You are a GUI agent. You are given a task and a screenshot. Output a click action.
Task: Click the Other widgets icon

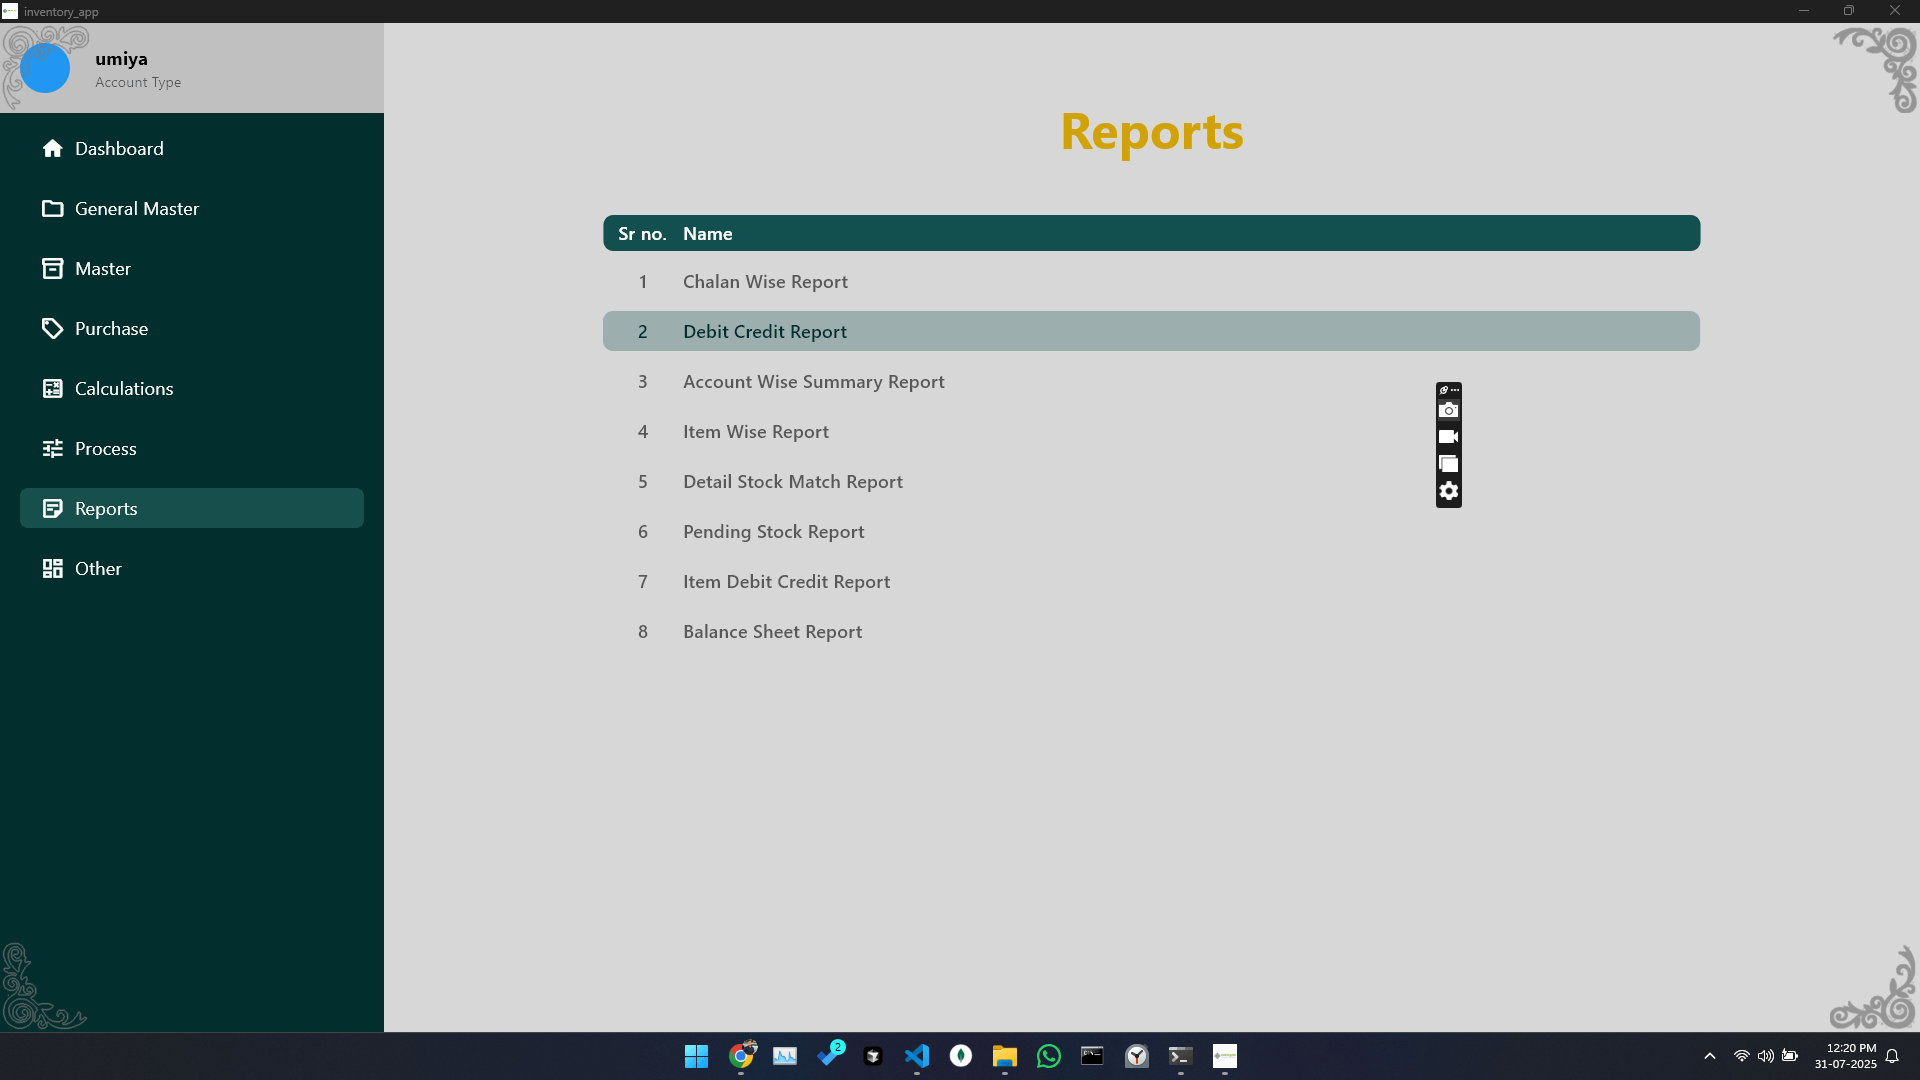click(x=52, y=569)
